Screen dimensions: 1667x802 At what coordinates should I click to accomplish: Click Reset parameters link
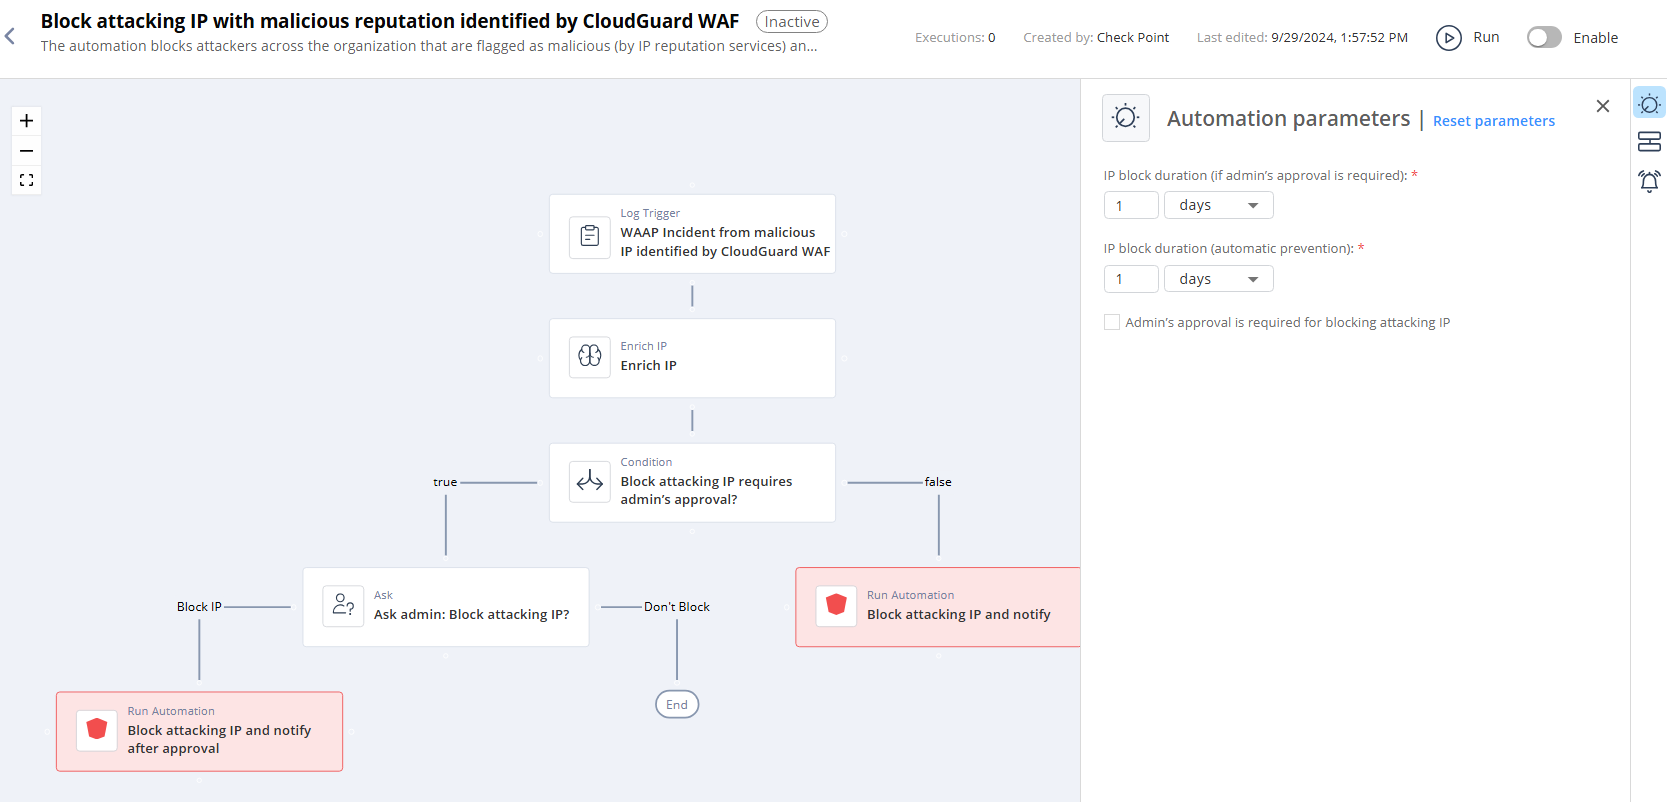(x=1494, y=121)
